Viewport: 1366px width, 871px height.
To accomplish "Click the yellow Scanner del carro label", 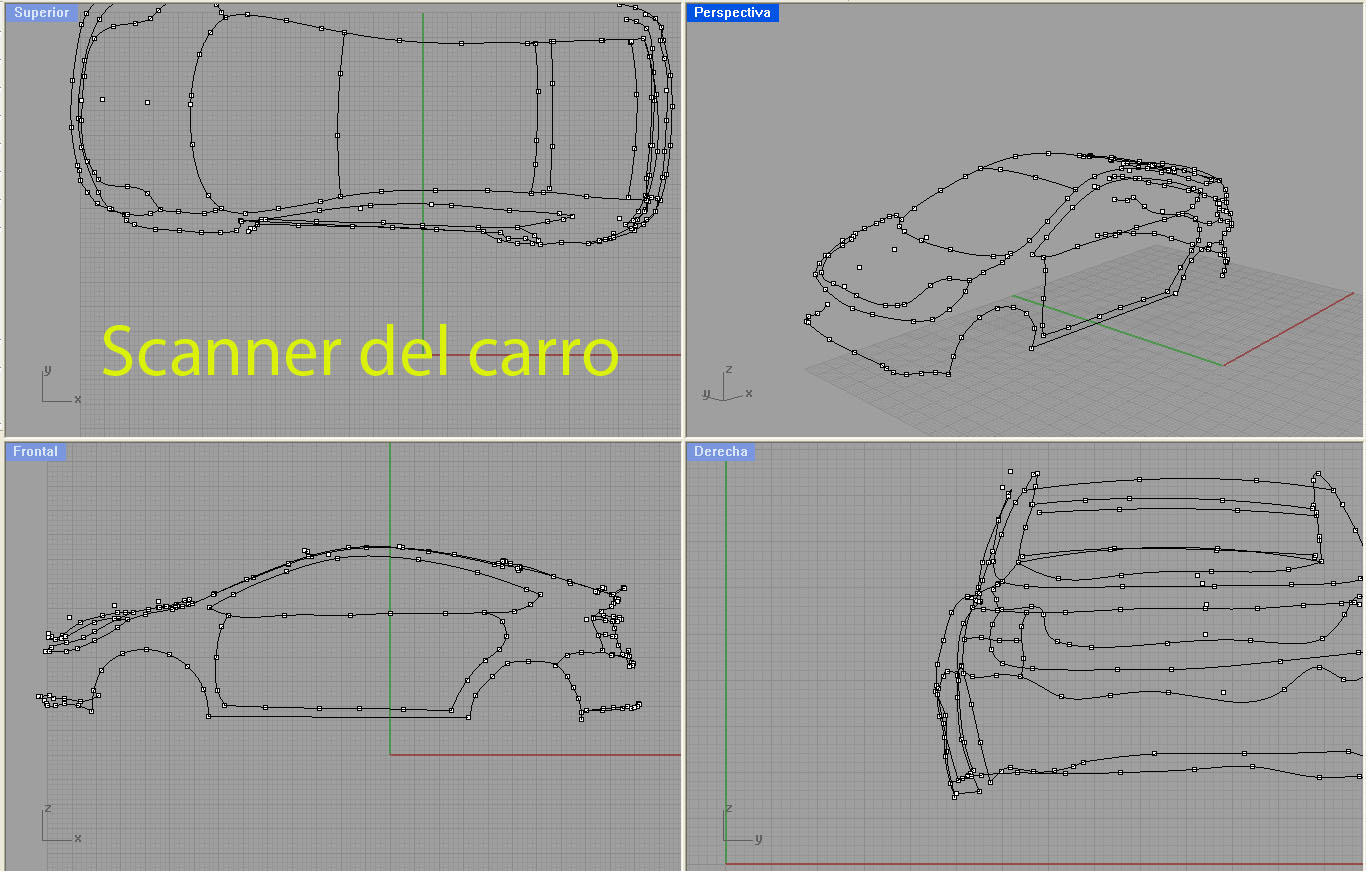I will click(360, 352).
